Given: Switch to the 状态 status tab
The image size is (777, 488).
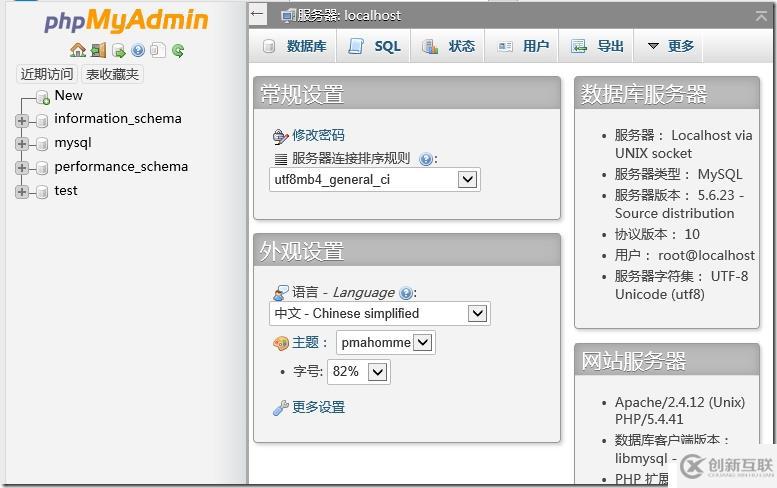Looking at the screenshot, I should (x=448, y=46).
